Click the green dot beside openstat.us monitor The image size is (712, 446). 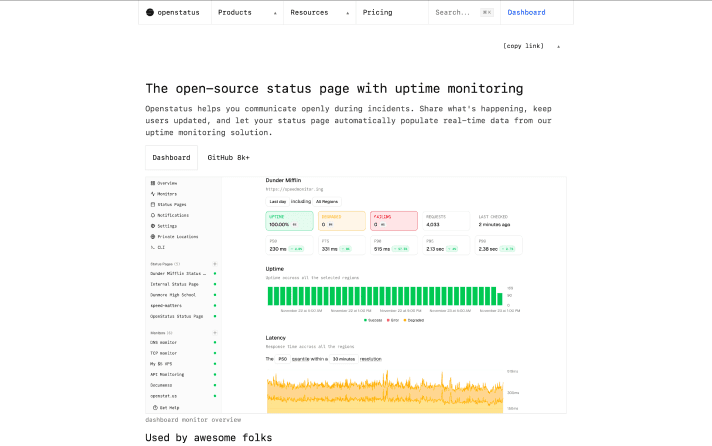point(215,396)
